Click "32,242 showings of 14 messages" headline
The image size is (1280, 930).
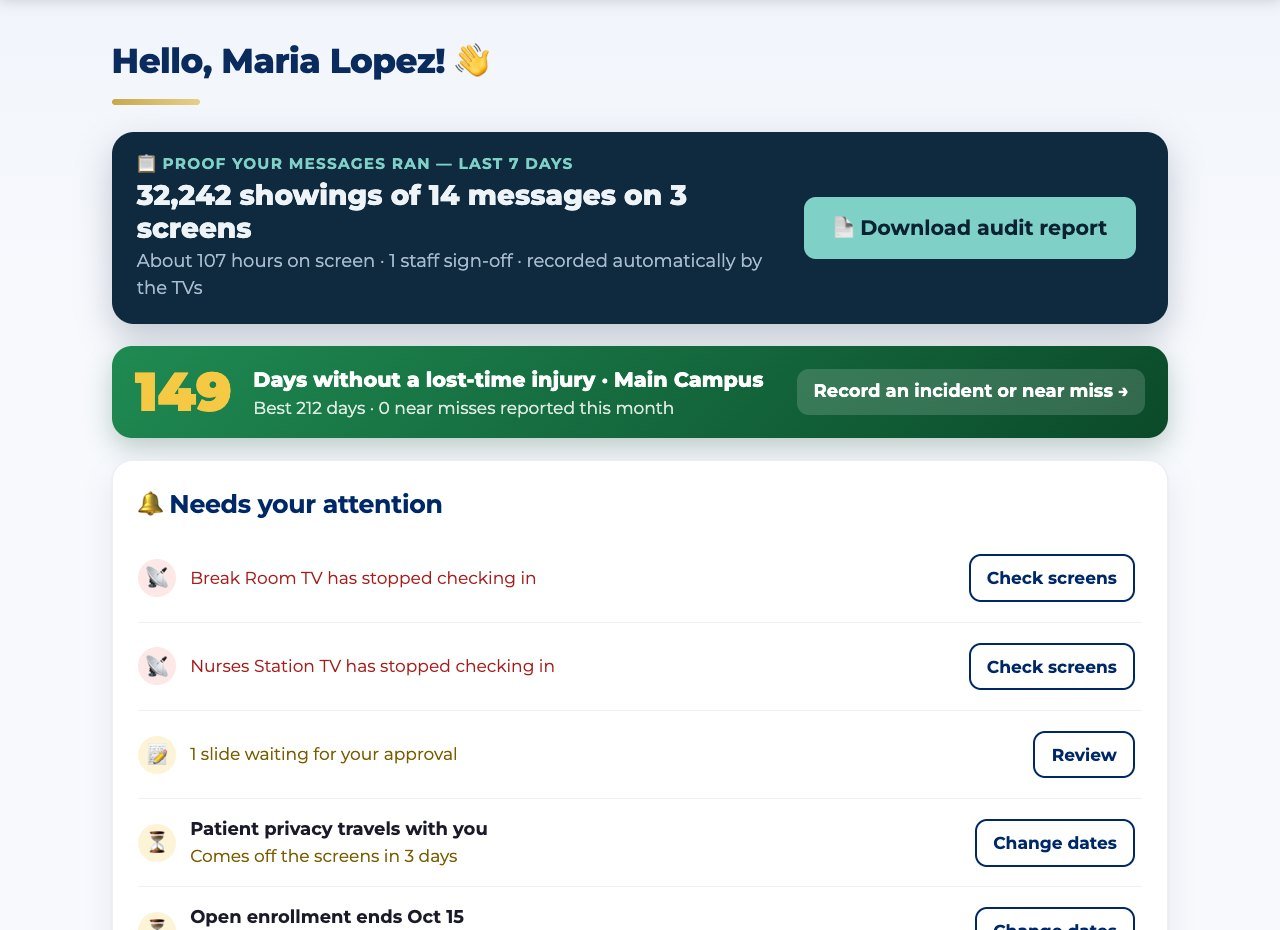(412, 211)
